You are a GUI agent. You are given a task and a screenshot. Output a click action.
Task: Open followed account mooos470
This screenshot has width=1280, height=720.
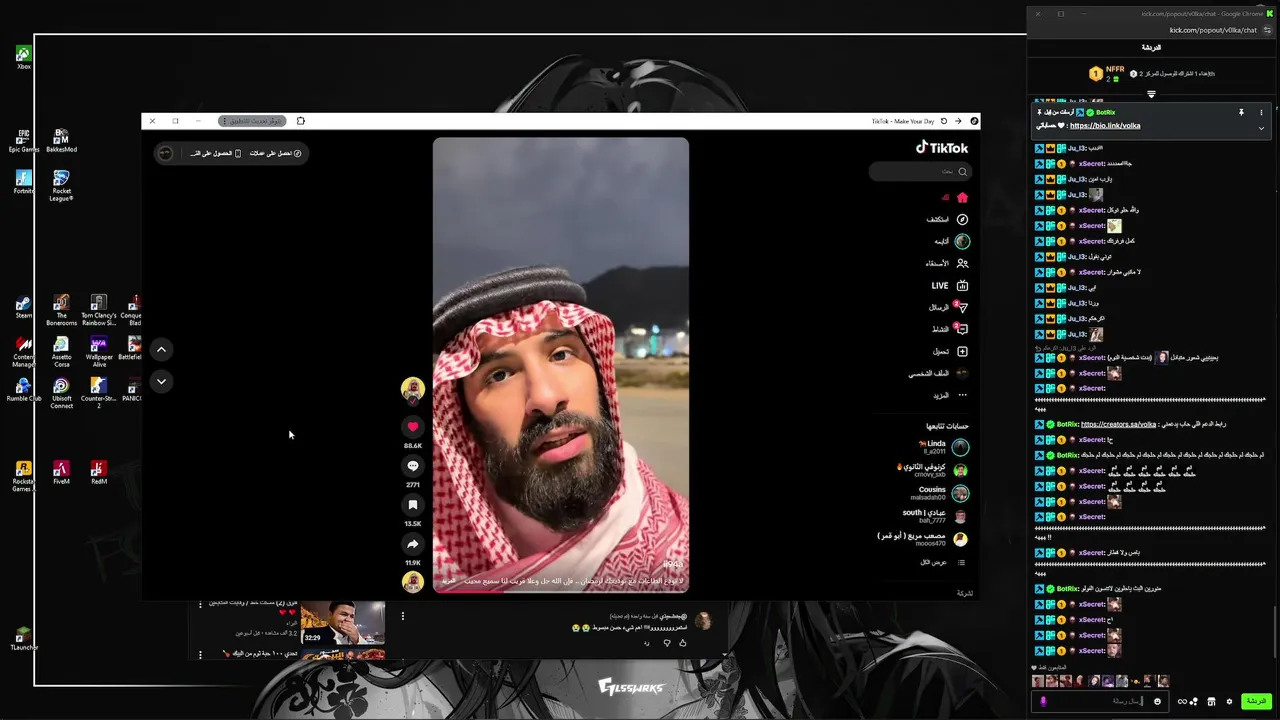tap(923, 539)
